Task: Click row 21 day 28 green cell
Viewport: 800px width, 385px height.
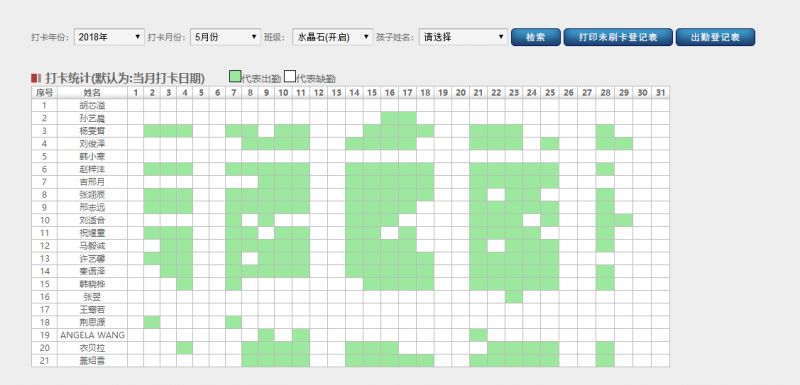Action: (x=605, y=361)
